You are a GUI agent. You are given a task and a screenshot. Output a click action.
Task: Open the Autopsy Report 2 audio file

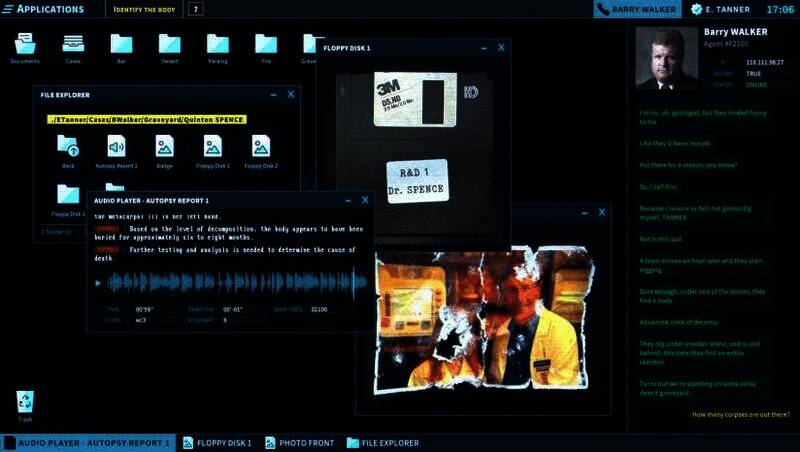tap(116, 147)
